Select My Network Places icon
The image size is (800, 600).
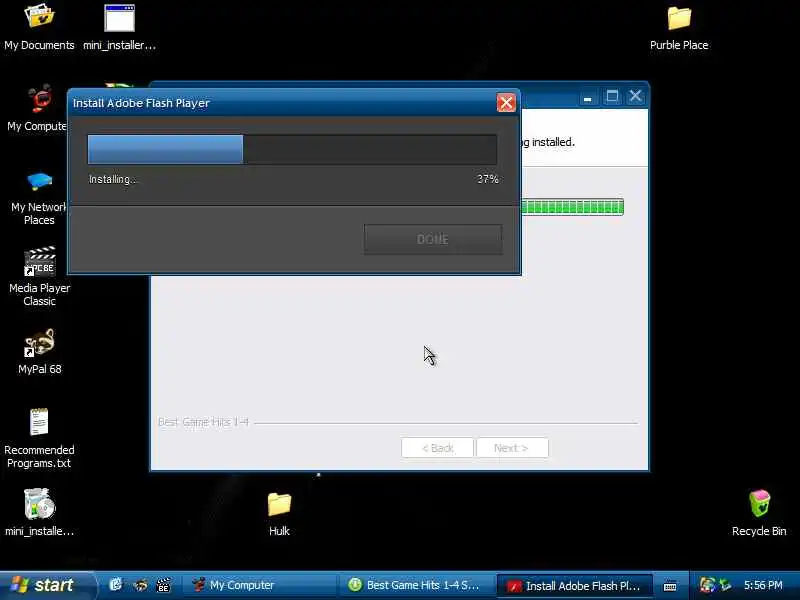click(39, 198)
